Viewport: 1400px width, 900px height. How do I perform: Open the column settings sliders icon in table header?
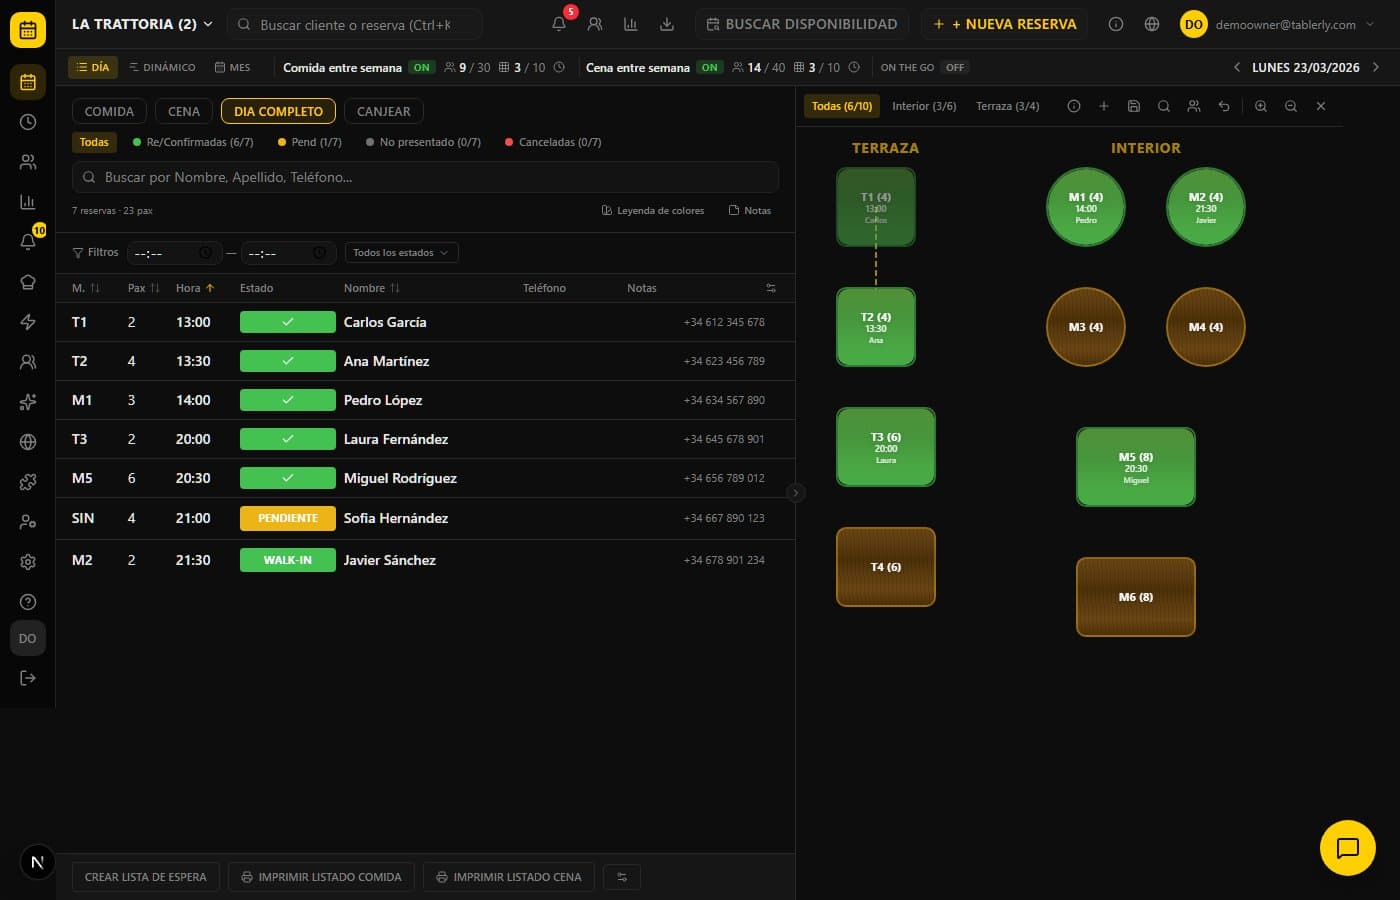tap(771, 288)
